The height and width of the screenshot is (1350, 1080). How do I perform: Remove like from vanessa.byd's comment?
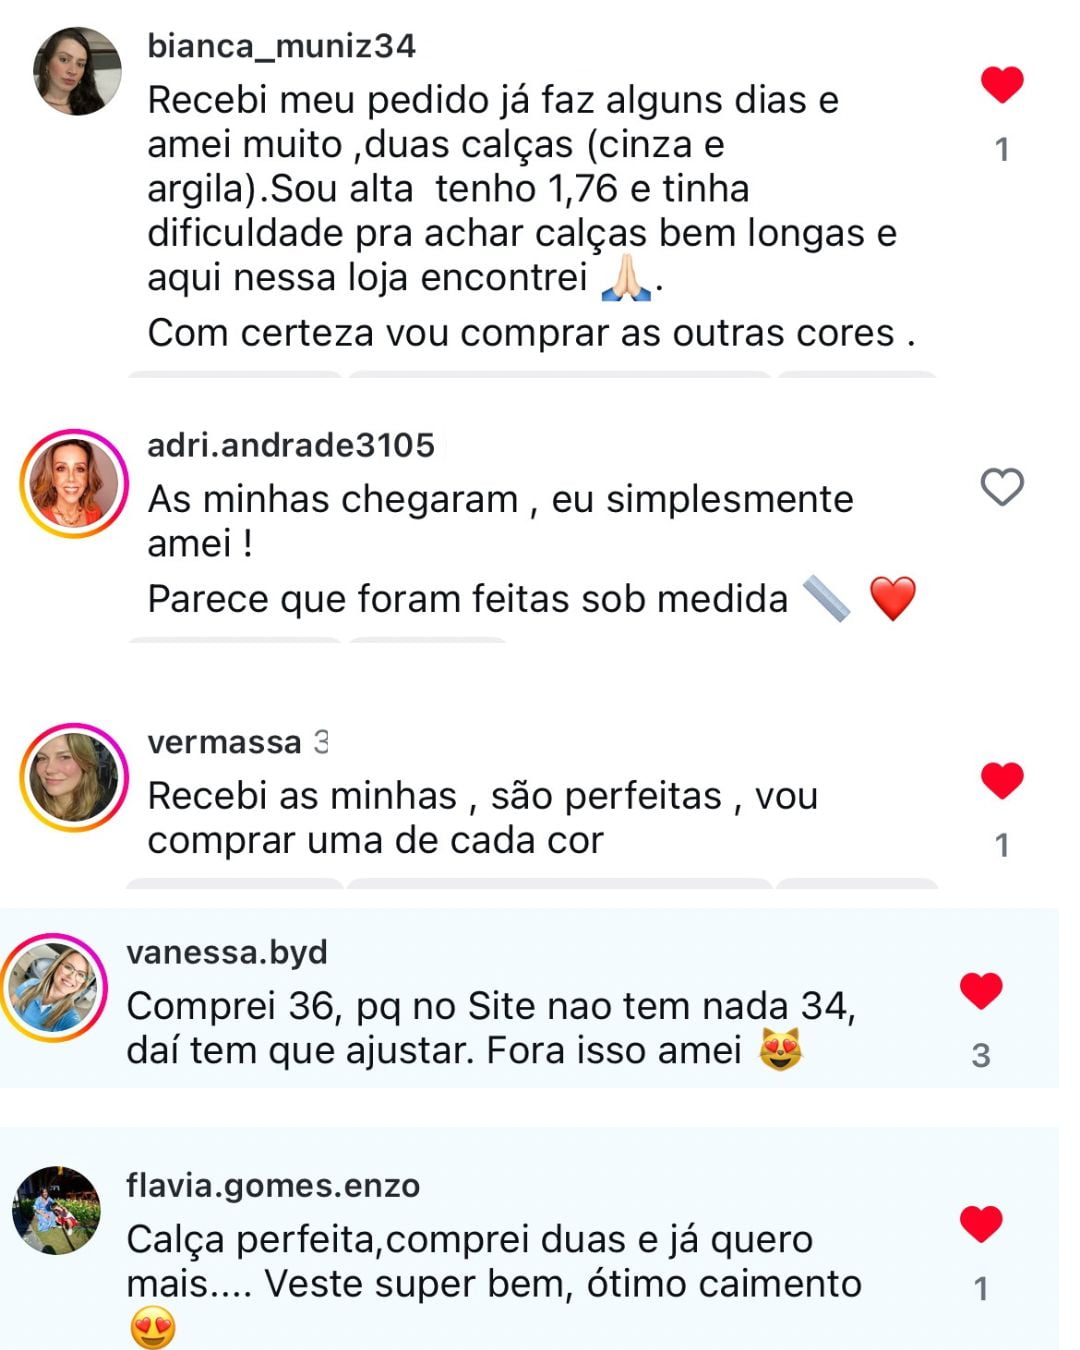point(980,990)
